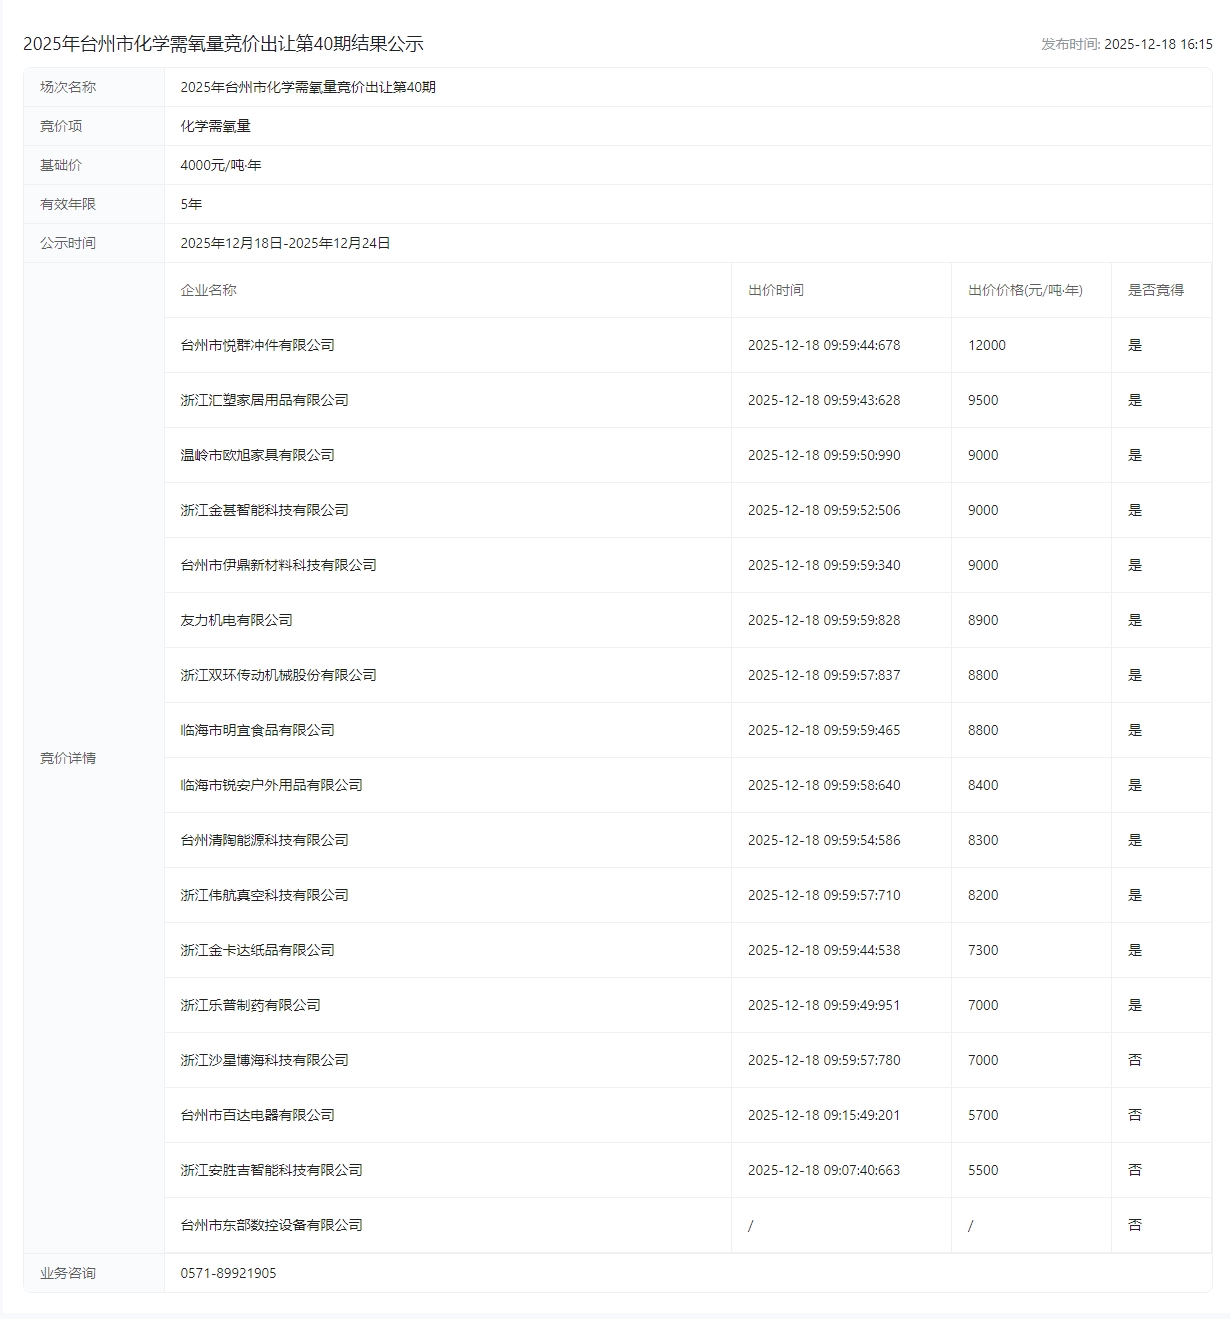
Task: Click the 出价时间 column header
Action: point(775,290)
